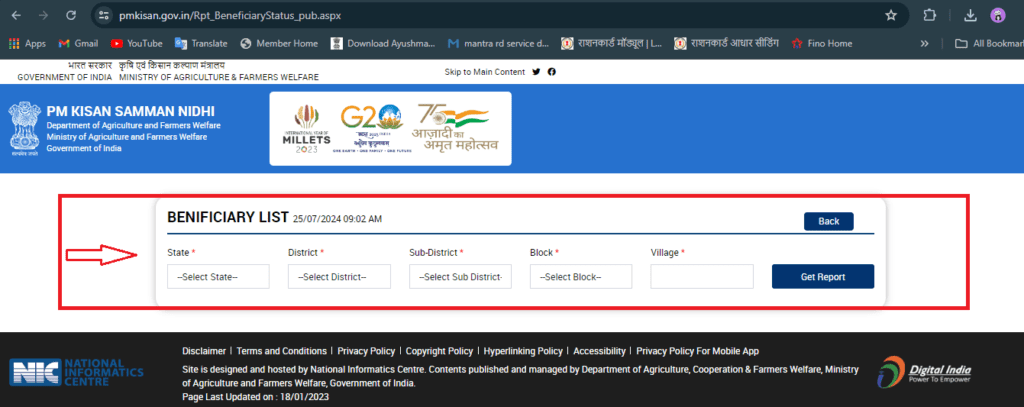The width and height of the screenshot is (1024, 407).
Task: Open the mantra rd service bookmark
Action: [x=499, y=43]
